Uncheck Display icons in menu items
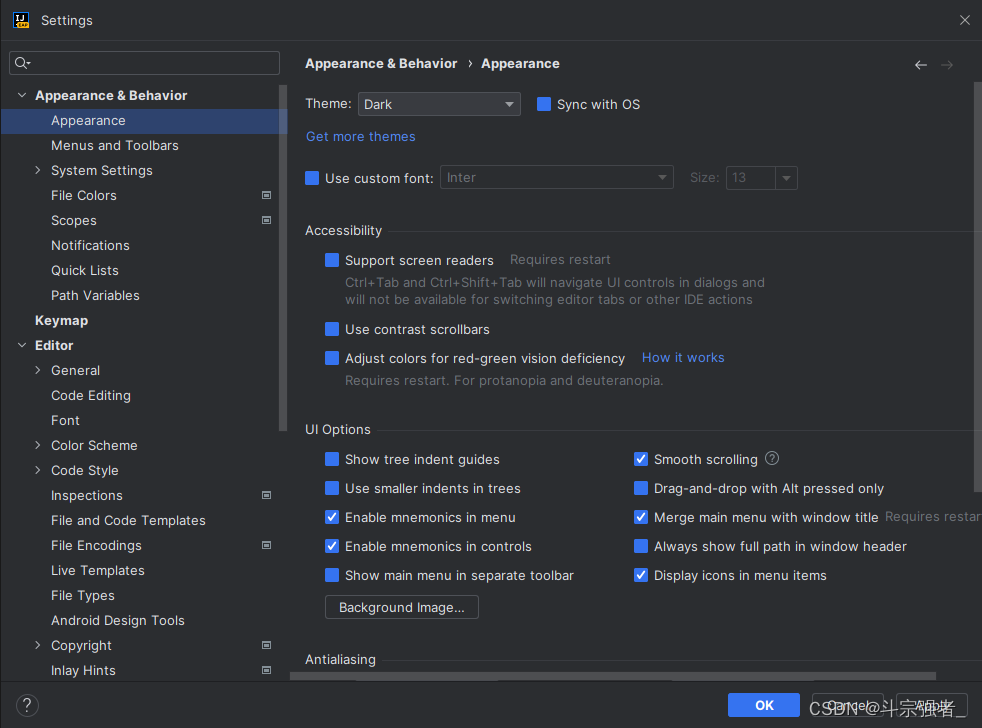This screenshot has height=728, width=982. [x=641, y=575]
